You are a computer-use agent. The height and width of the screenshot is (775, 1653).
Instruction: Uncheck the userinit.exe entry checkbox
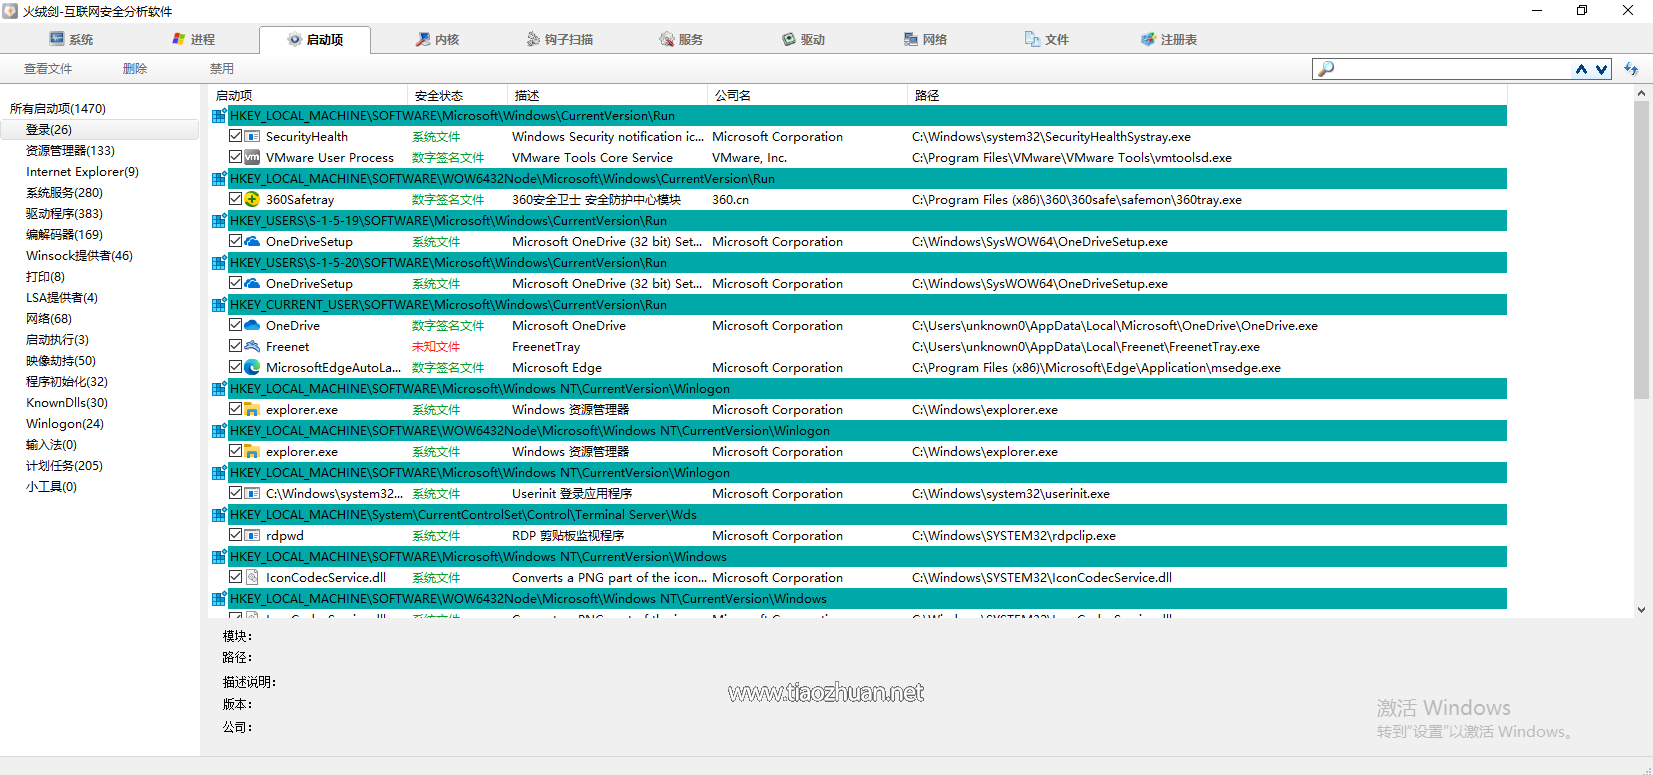[235, 493]
